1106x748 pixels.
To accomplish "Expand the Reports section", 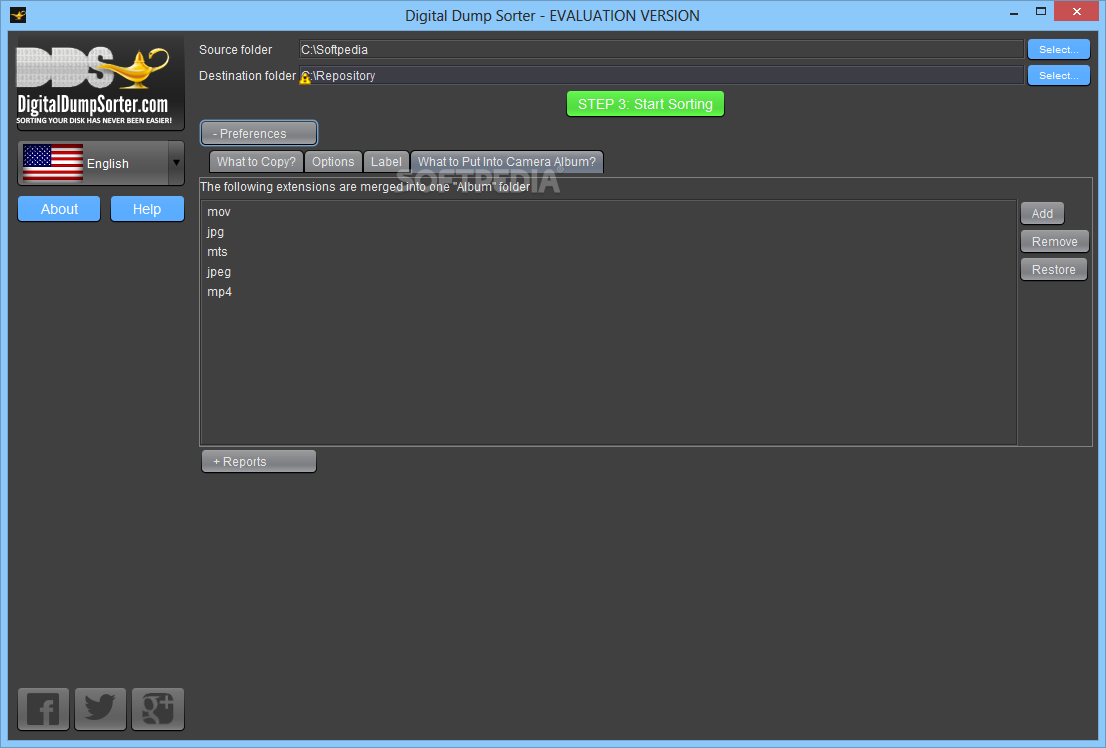I will [x=259, y=462].
